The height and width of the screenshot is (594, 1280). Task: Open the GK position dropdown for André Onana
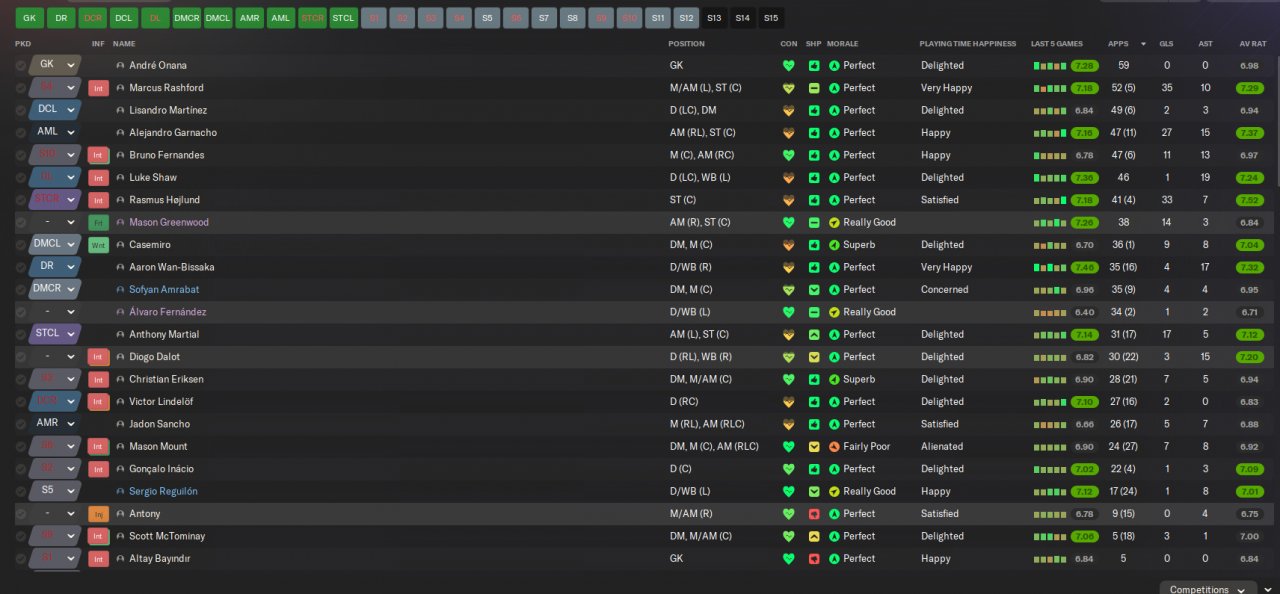55,65
